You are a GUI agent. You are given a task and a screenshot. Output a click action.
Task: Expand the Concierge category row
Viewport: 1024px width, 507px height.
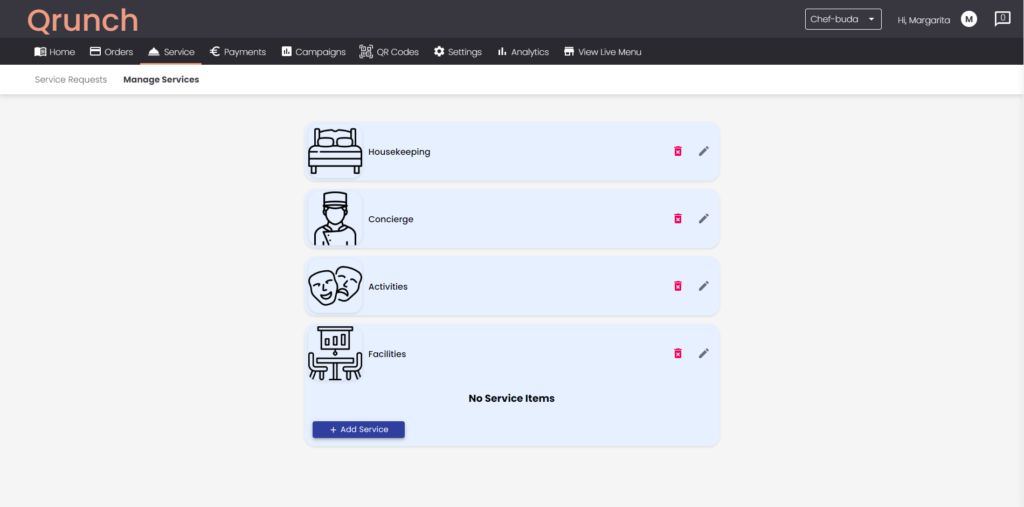[x=512, y=219]
